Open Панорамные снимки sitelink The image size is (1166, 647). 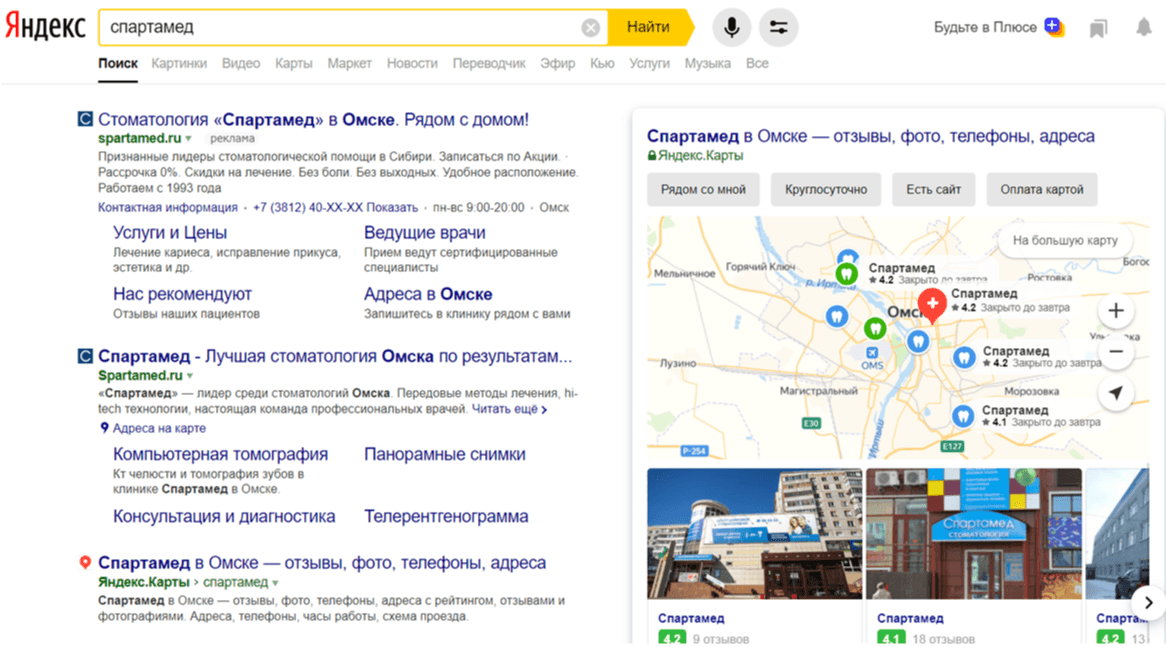point(445,454)
